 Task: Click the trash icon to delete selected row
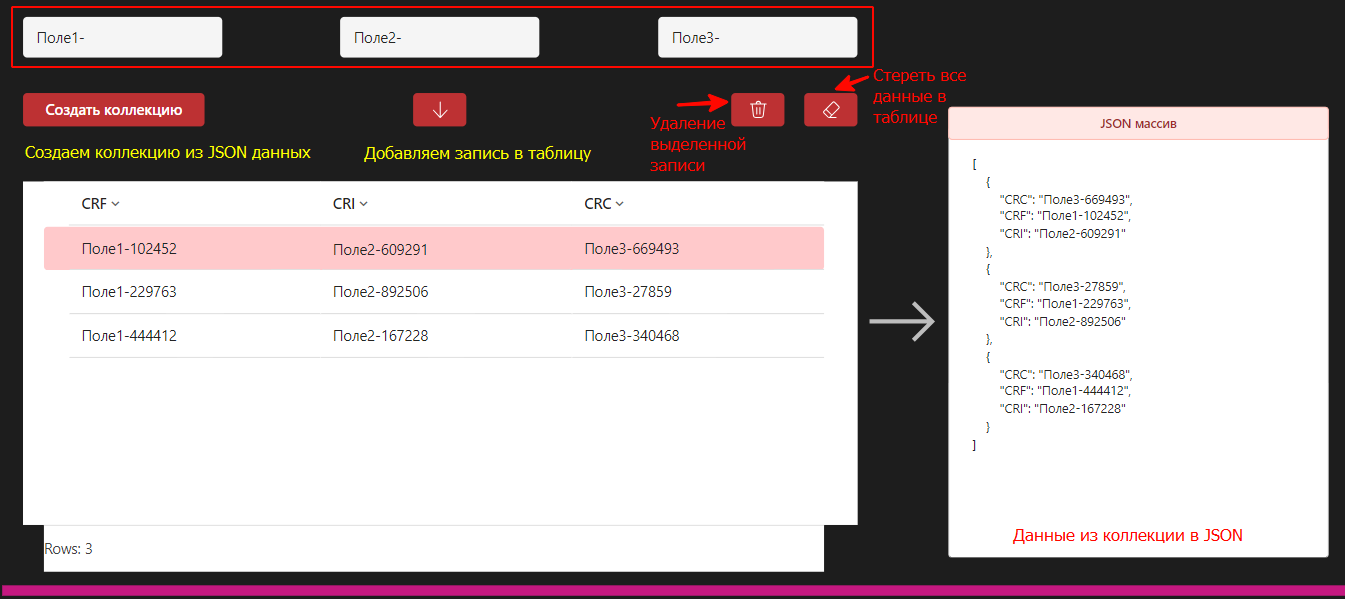point(757,110)
